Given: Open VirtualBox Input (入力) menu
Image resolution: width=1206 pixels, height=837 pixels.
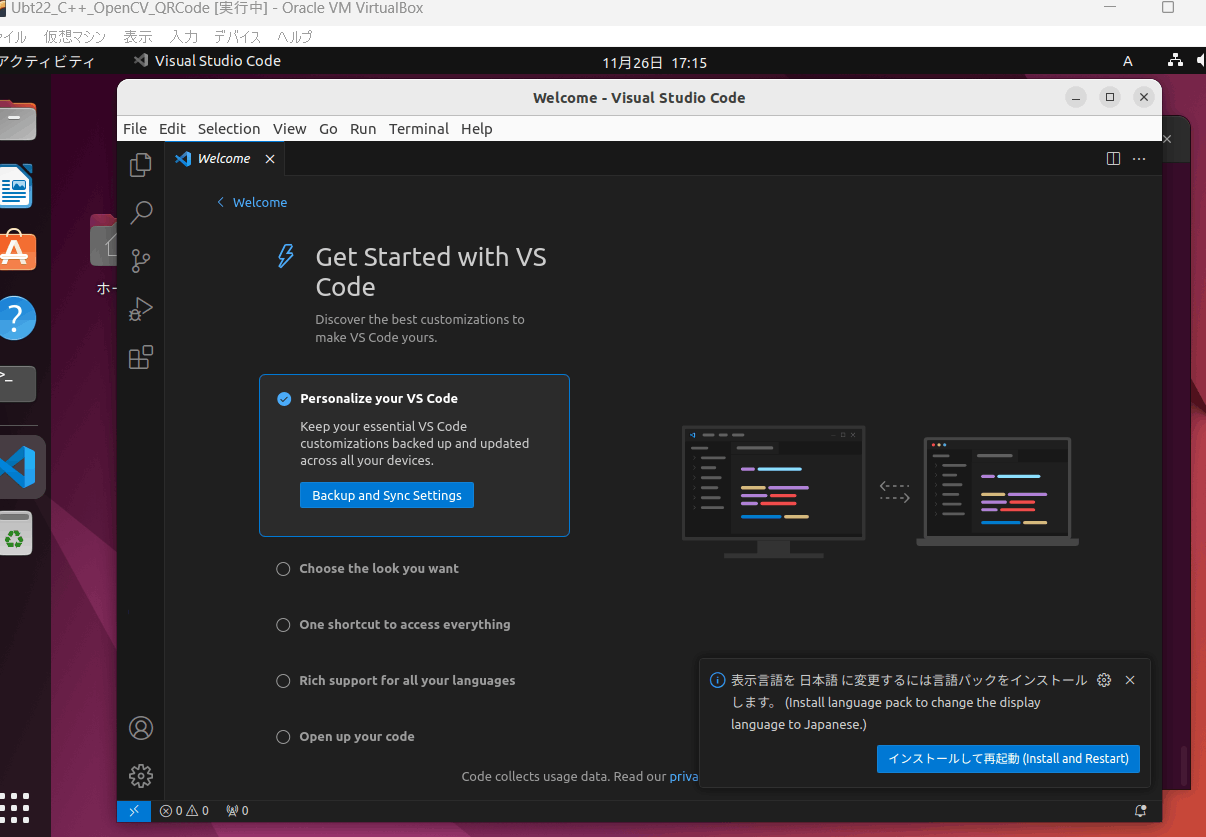Looking at the screenshot, I should click(x=184, y=37).
